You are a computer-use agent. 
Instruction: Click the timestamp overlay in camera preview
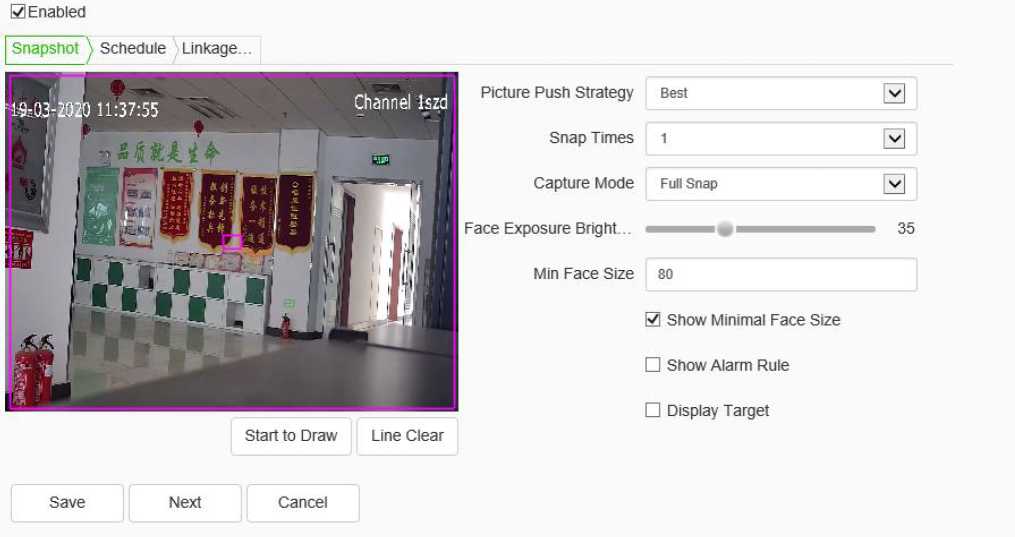[84, 109]
